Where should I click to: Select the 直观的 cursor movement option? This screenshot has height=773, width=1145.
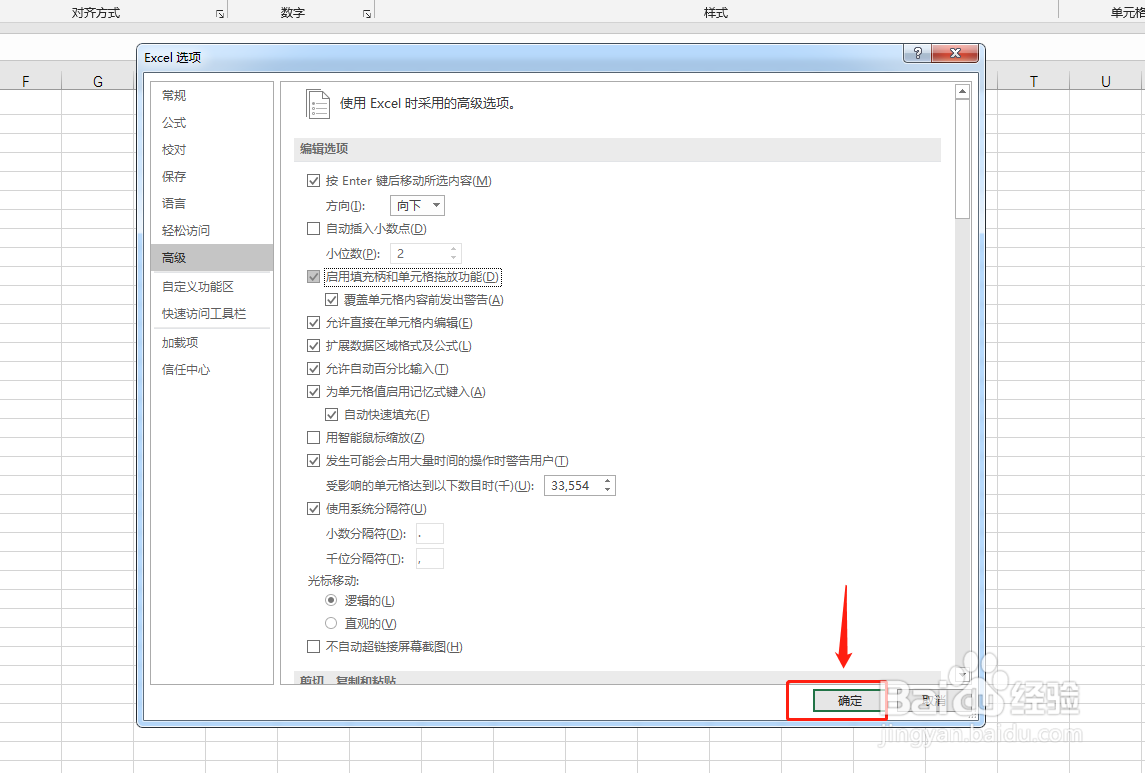pos(331,623)
